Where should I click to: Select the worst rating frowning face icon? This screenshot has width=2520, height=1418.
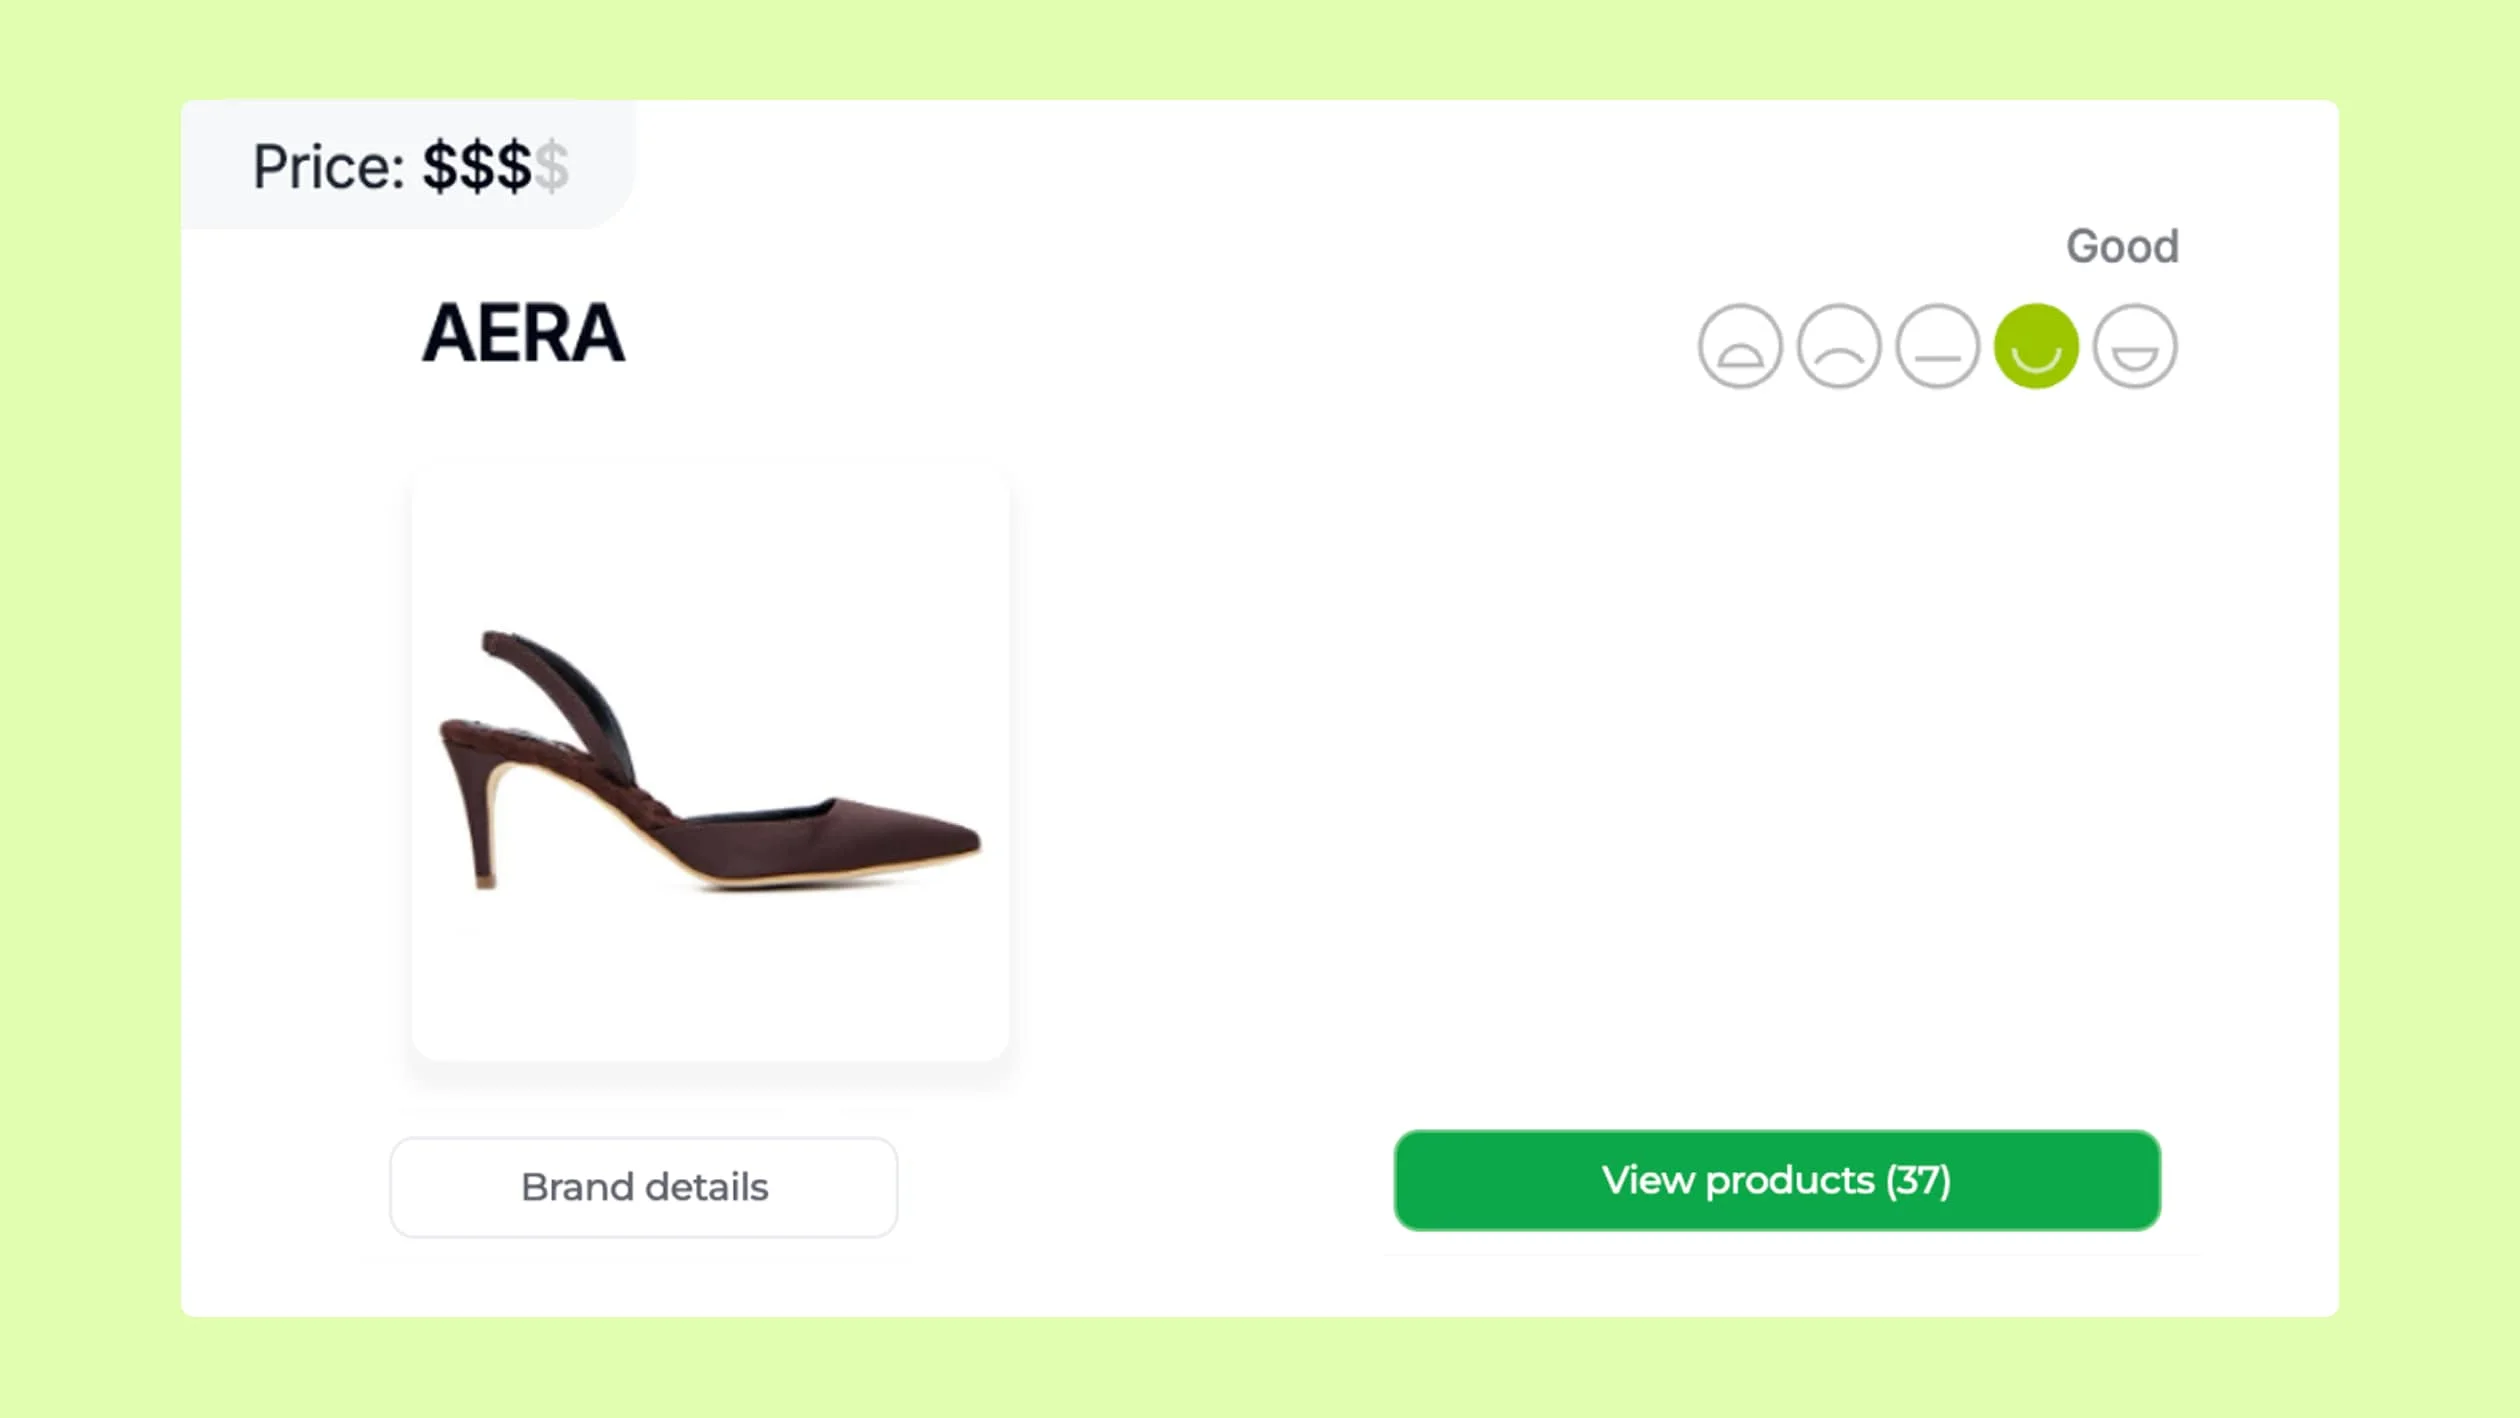pos(1740,344)
